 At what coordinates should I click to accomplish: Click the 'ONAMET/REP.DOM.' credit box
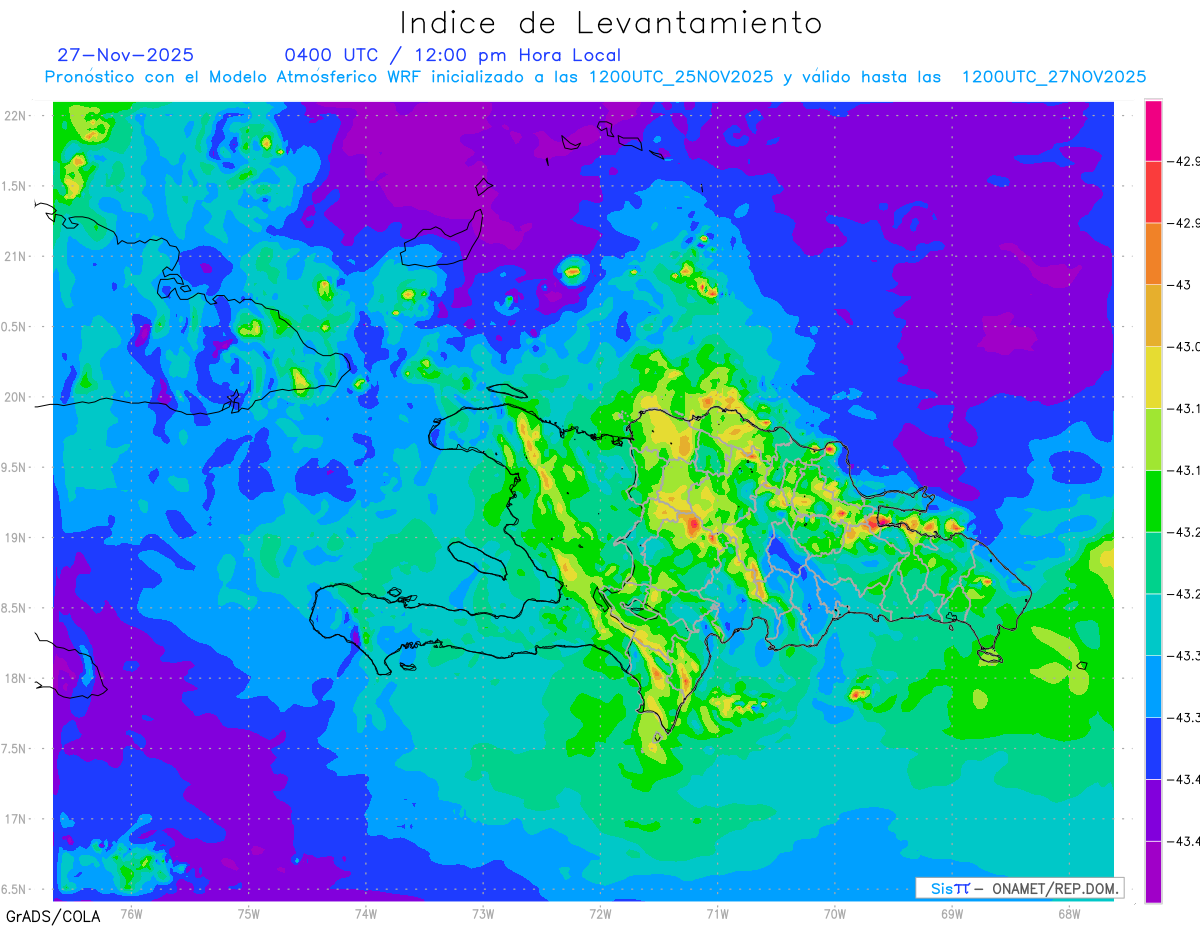[x=1019, y=888]
